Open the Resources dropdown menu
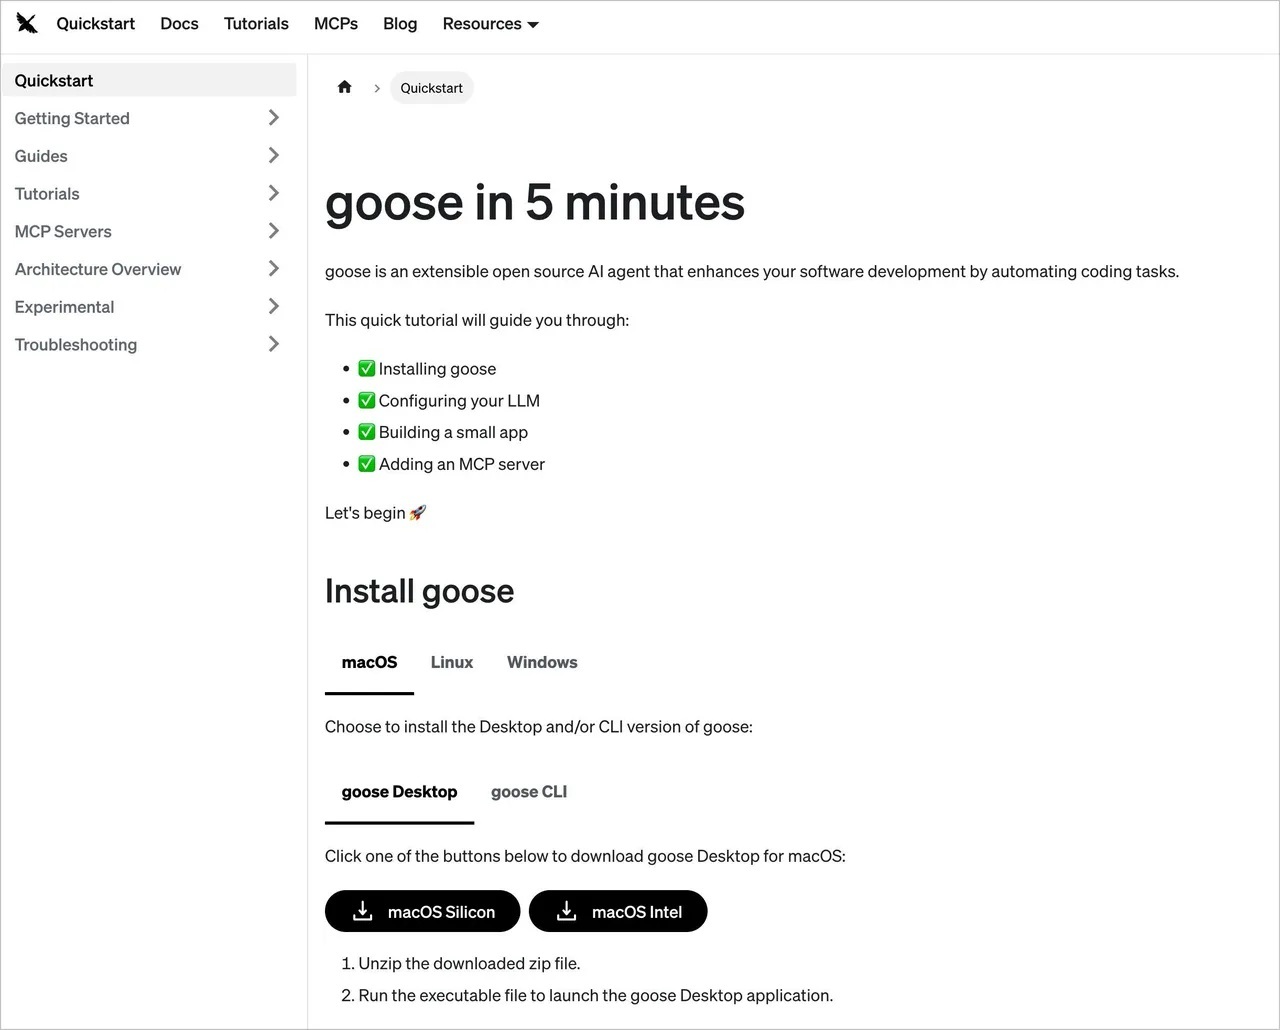 click(490, 24)
